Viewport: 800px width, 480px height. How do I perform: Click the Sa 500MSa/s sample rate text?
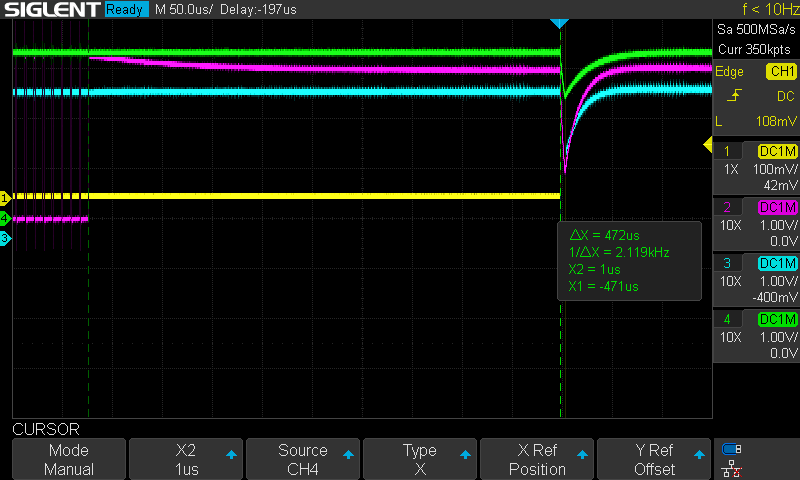pos(756,29)
